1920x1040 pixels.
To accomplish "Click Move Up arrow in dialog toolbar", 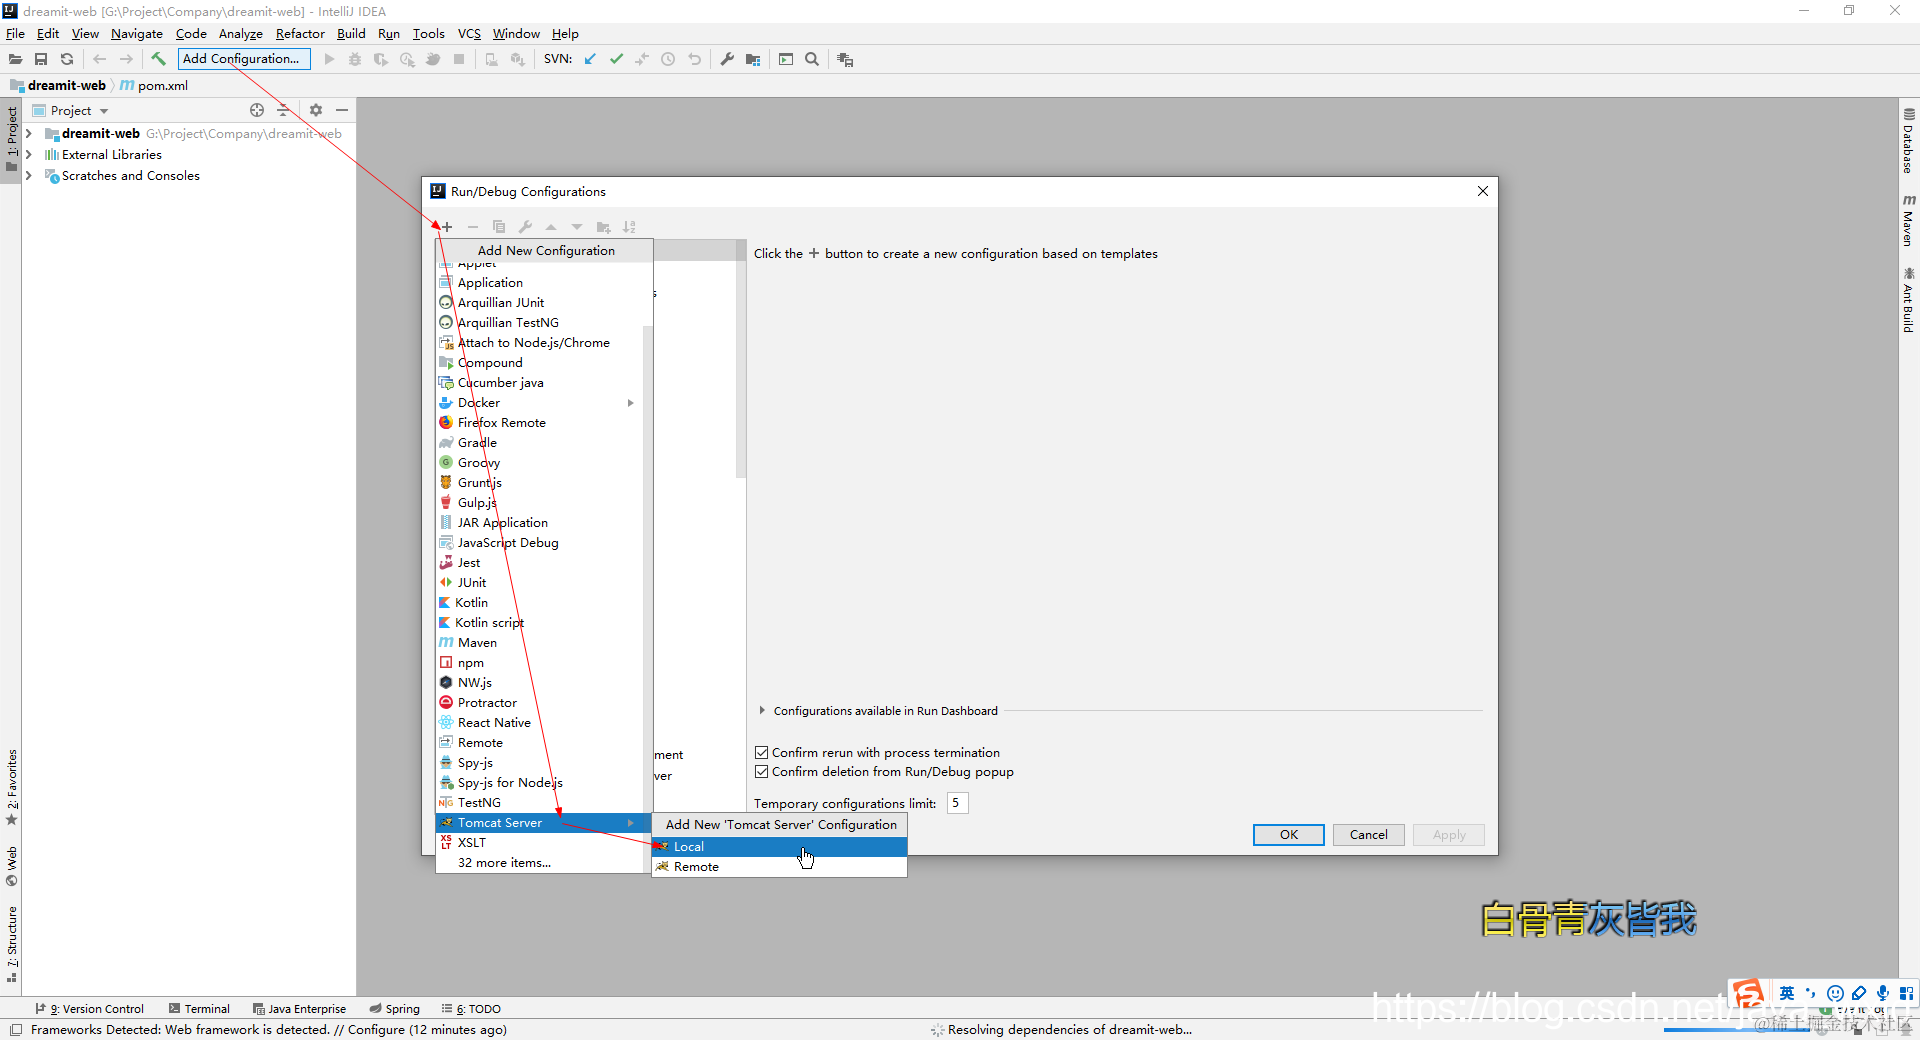I will pos(551,227).
